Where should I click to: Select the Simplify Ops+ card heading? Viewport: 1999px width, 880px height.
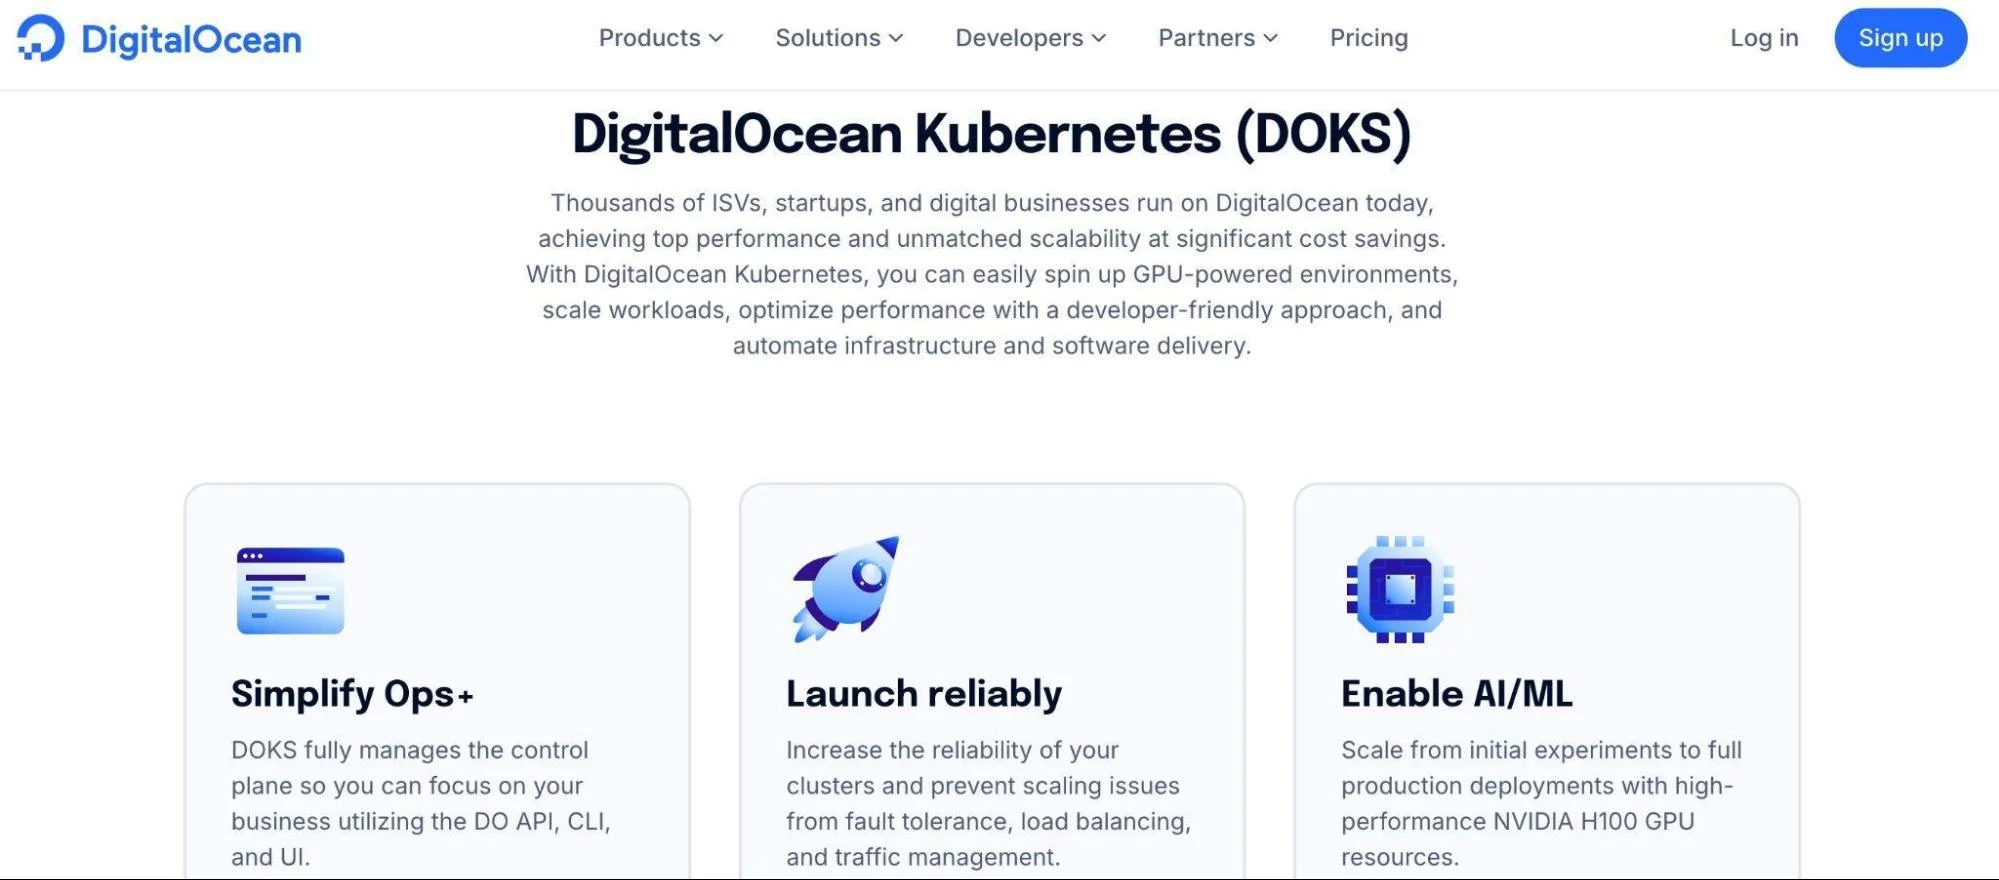(352, 694)
